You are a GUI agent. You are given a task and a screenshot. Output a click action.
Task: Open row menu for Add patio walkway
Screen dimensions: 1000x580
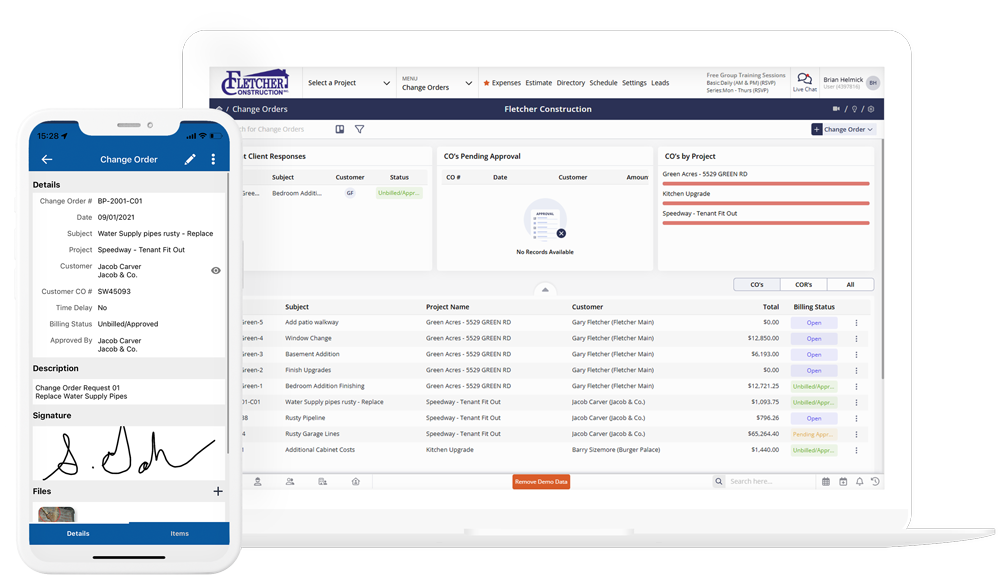[x=857, y=323]
